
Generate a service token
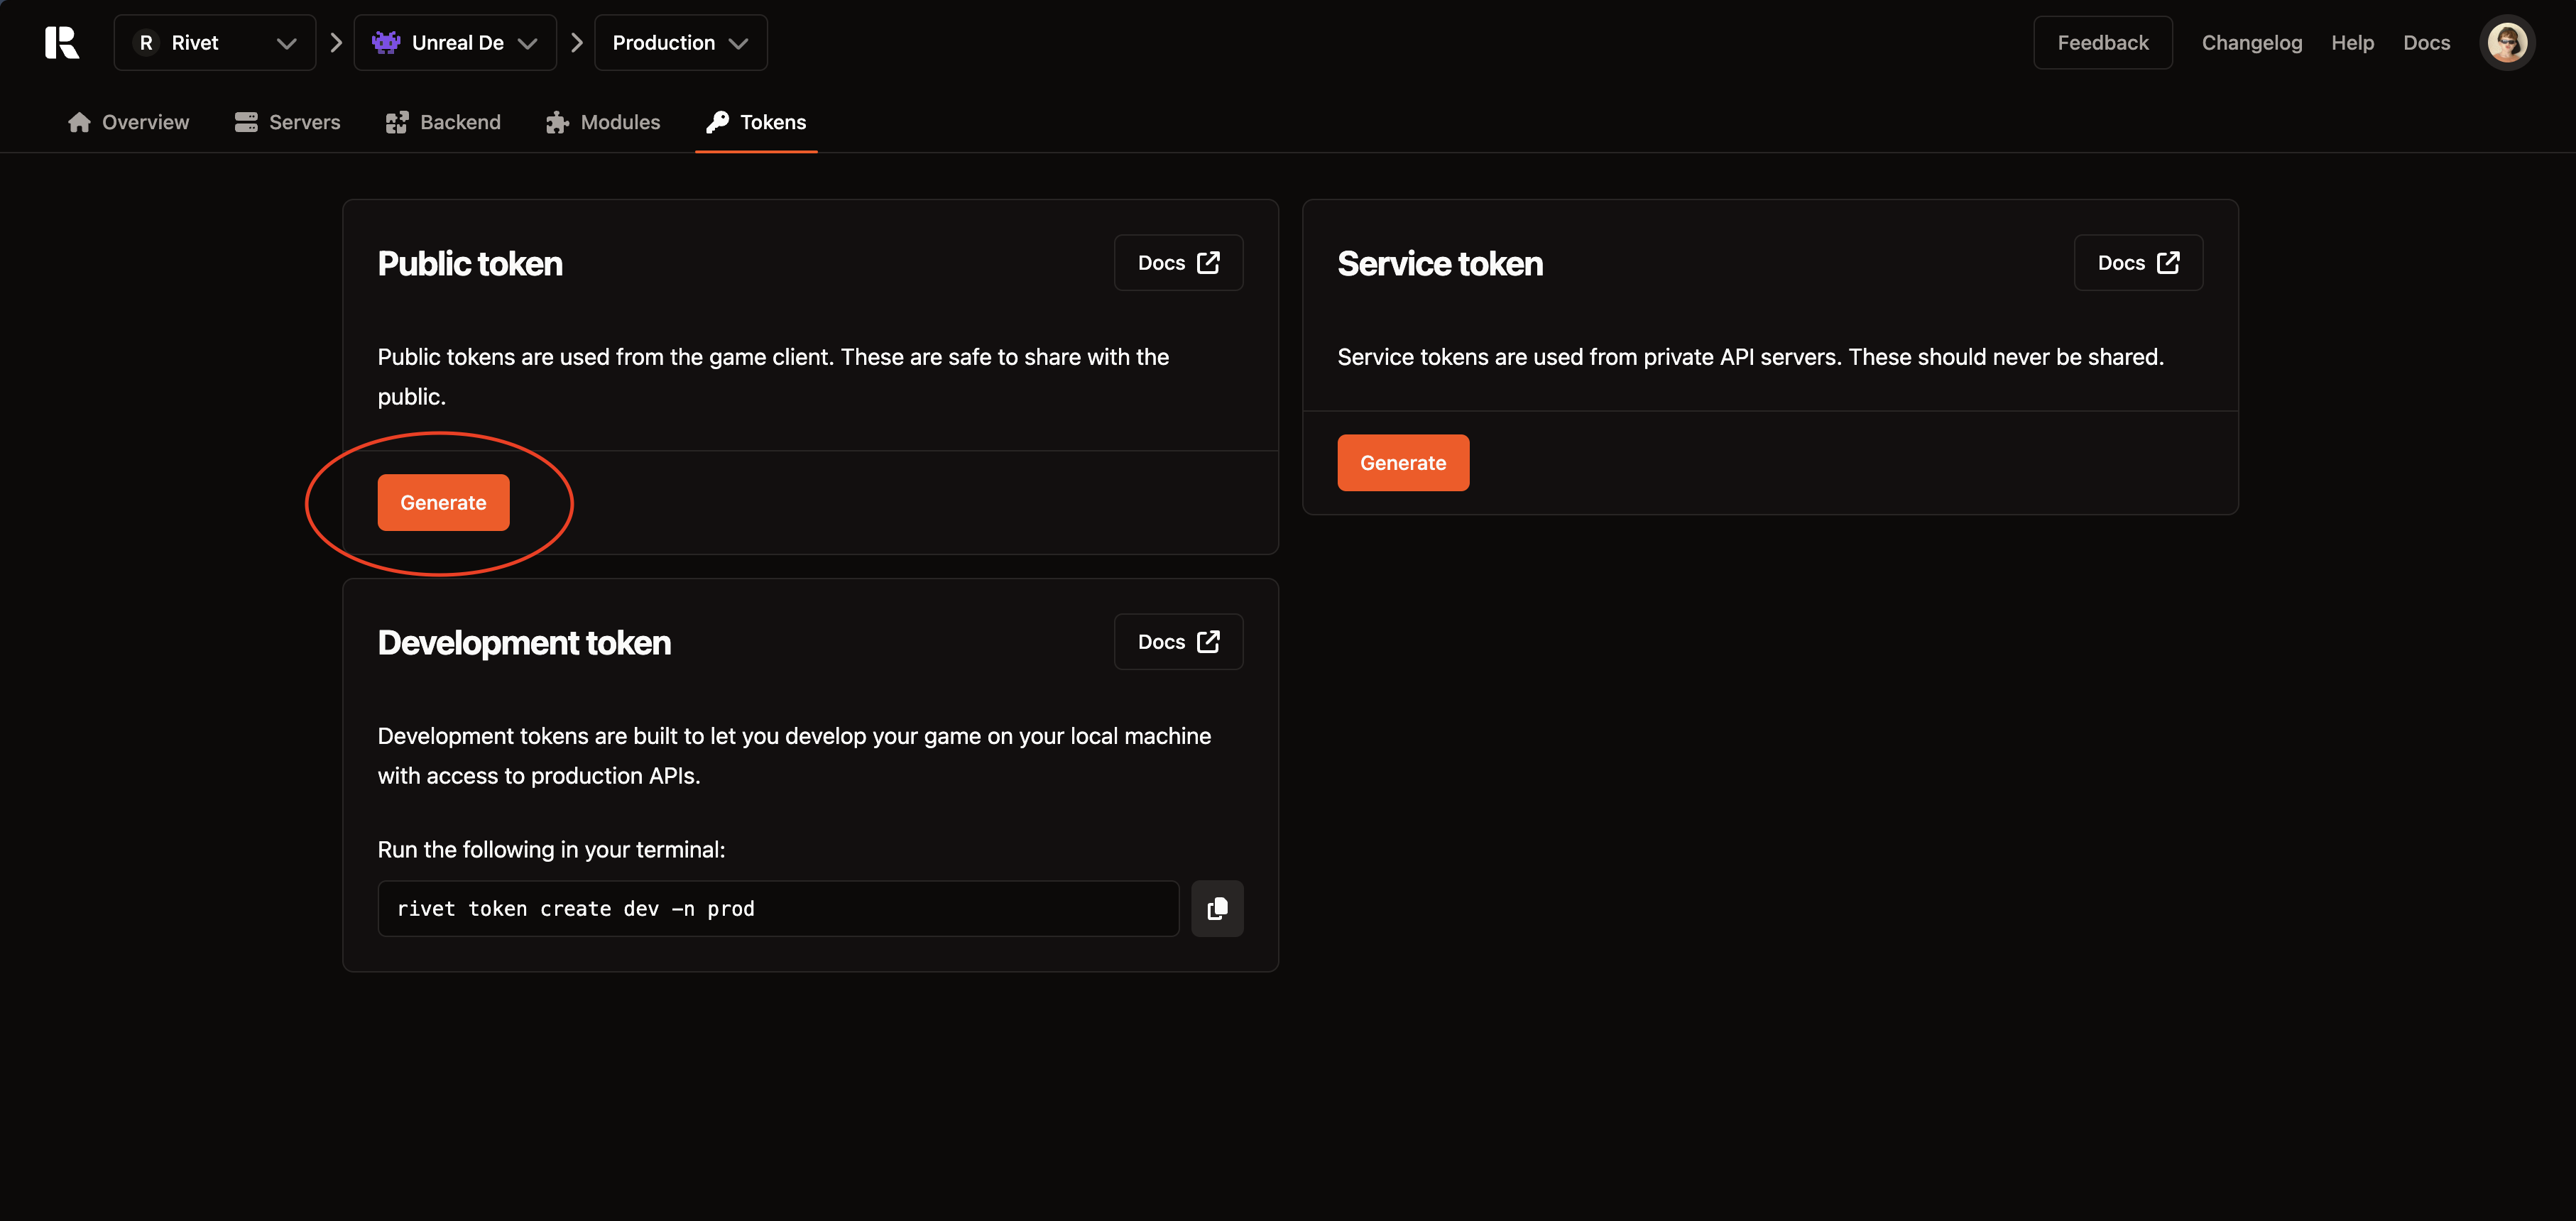click(x=1403, y=462)
